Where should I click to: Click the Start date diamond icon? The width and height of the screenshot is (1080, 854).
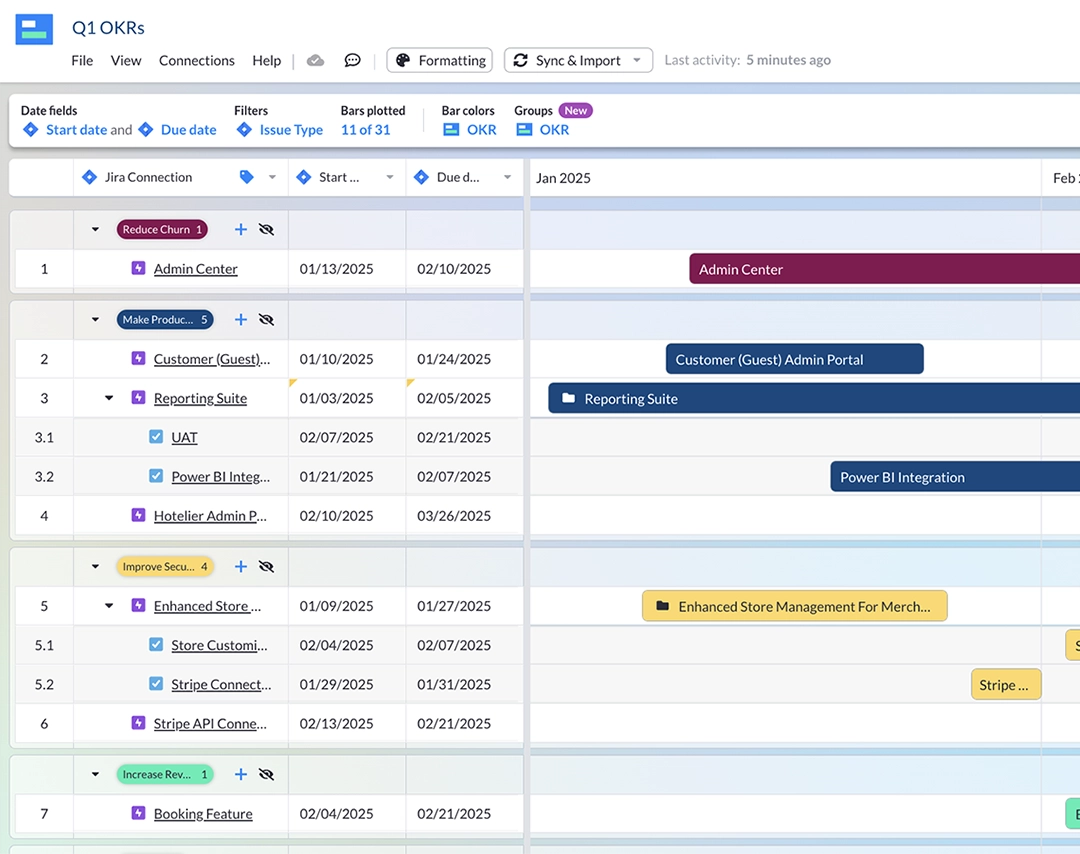(30, 129)
